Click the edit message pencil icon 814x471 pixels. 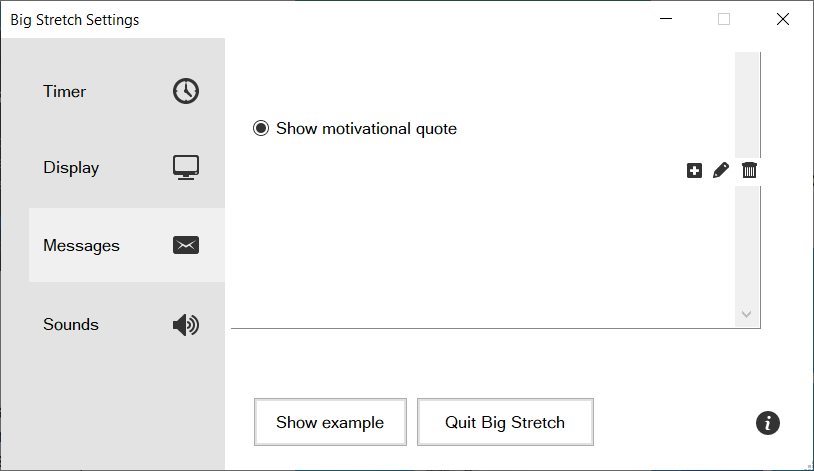pos(721,170)
